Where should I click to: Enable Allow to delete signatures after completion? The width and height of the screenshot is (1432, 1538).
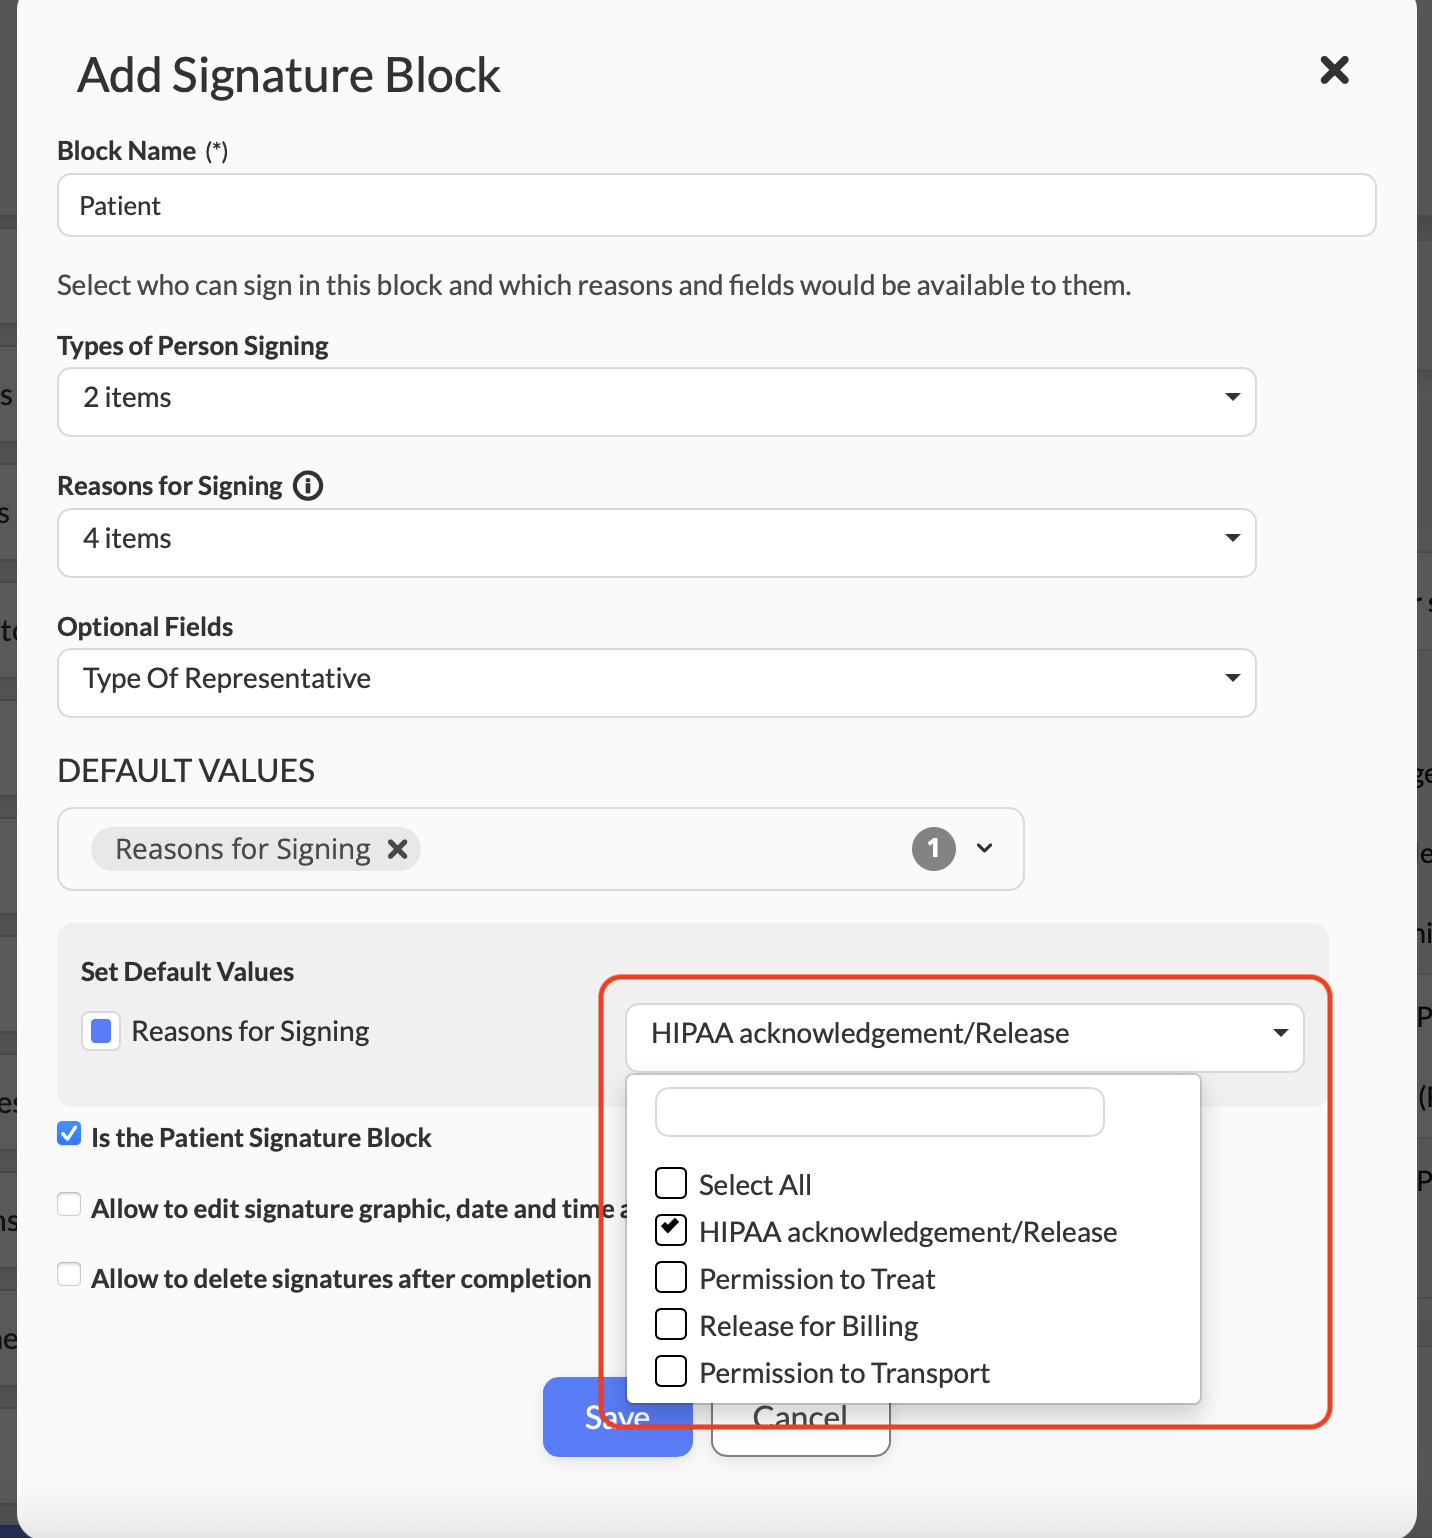[x=69, y=1275]
